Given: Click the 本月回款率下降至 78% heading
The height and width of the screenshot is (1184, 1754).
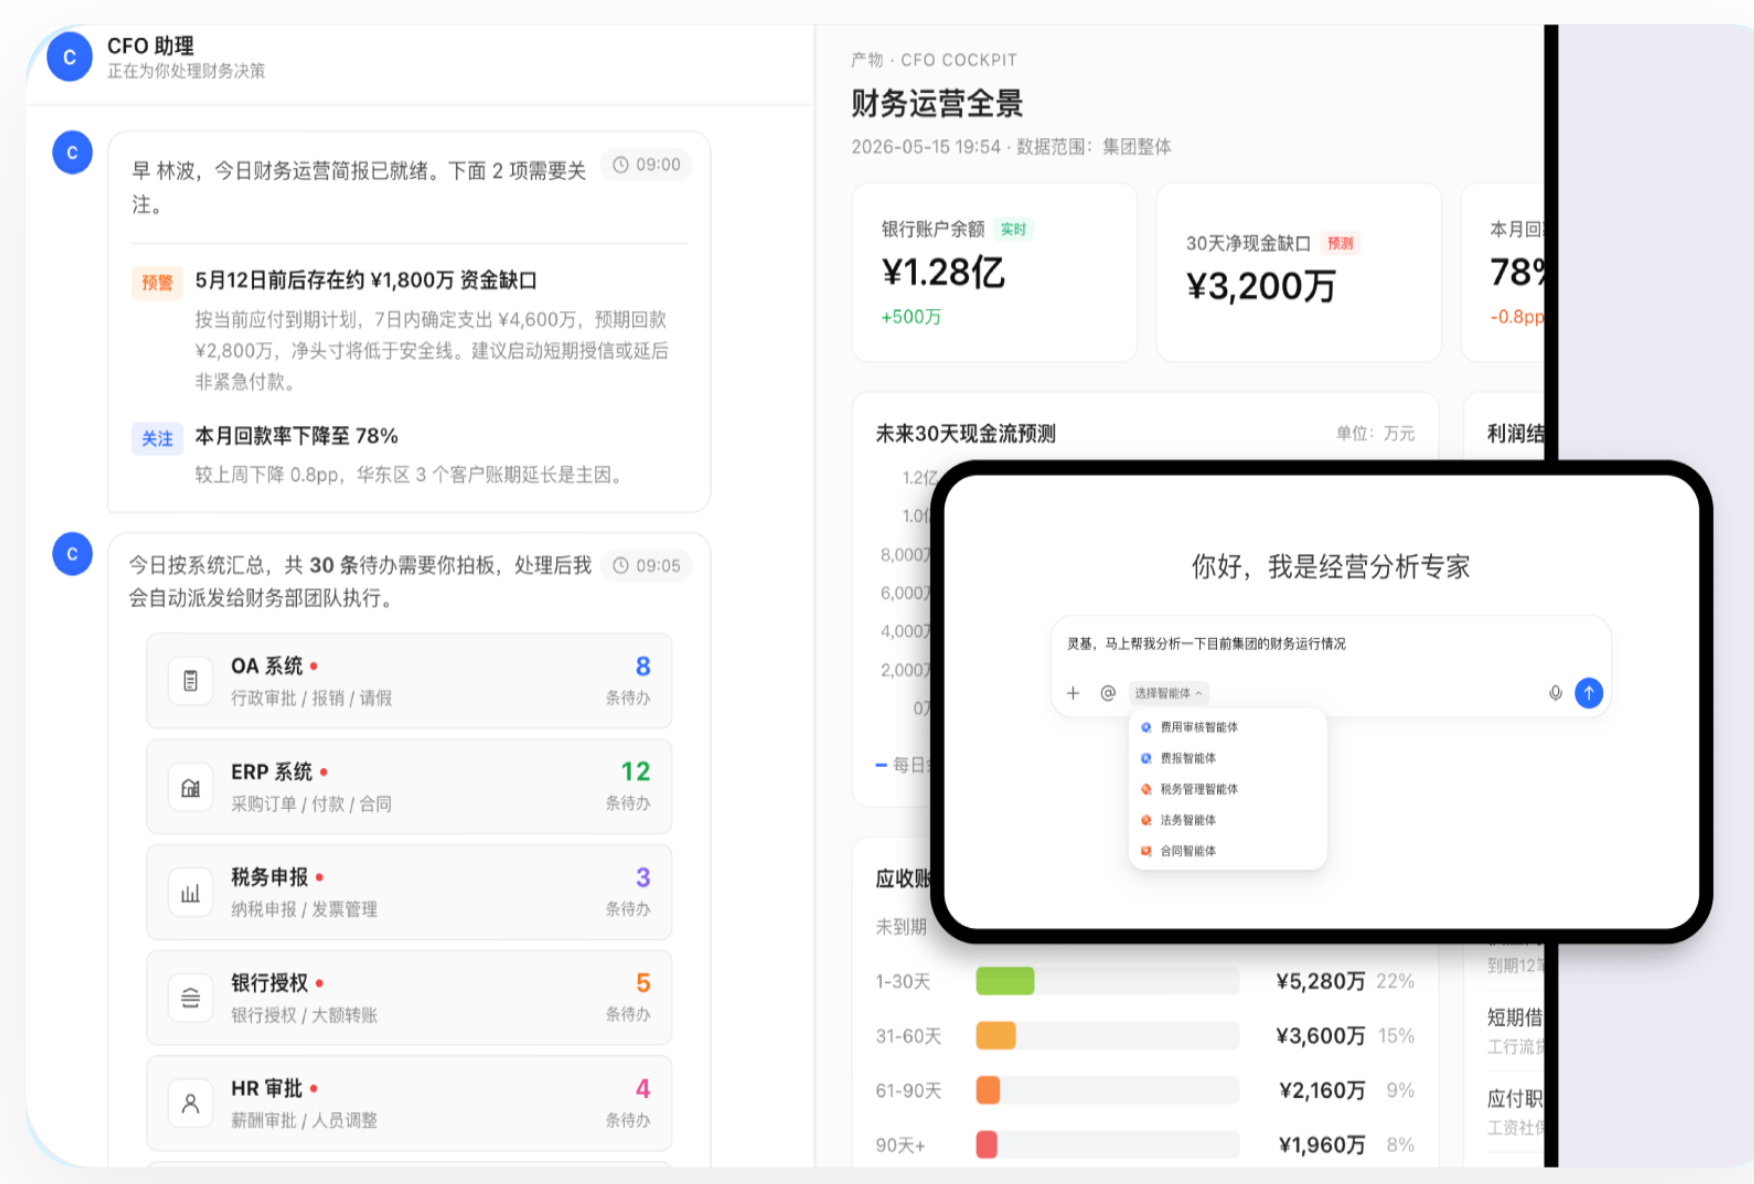Looking at the screenshot, I should click(296, 437).
